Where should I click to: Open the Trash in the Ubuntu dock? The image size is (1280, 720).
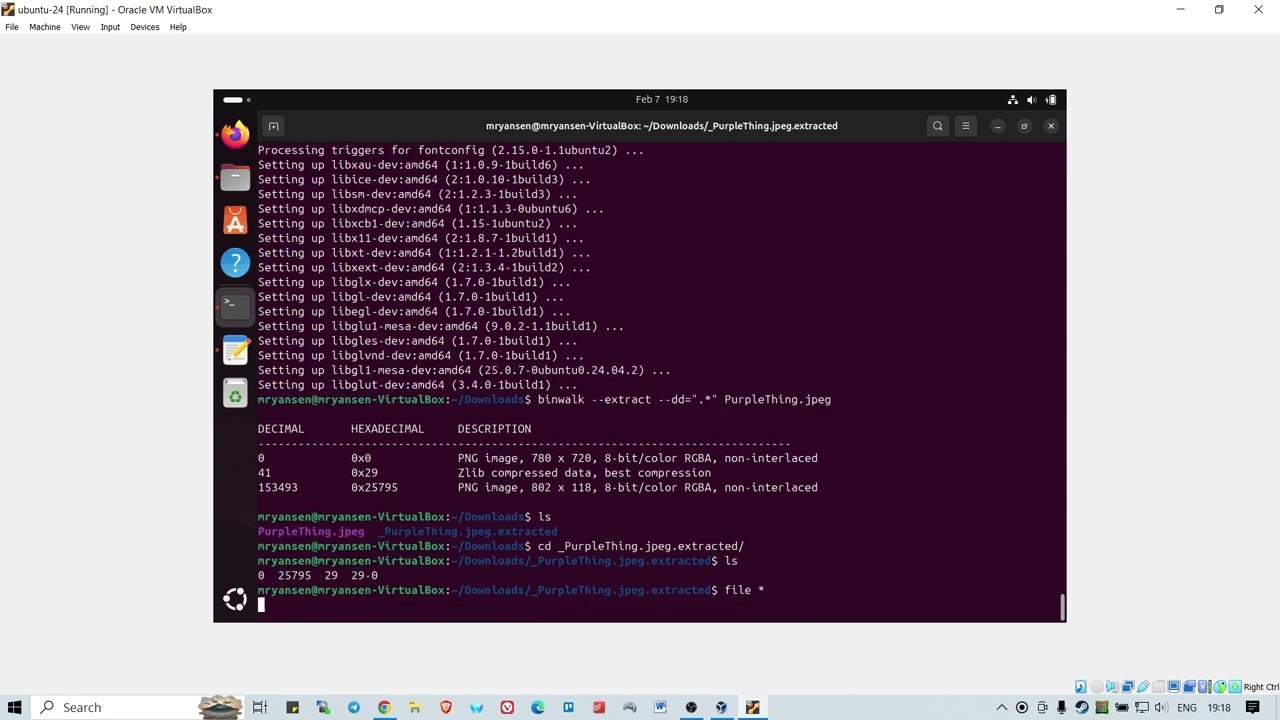(x=235, y=394)
